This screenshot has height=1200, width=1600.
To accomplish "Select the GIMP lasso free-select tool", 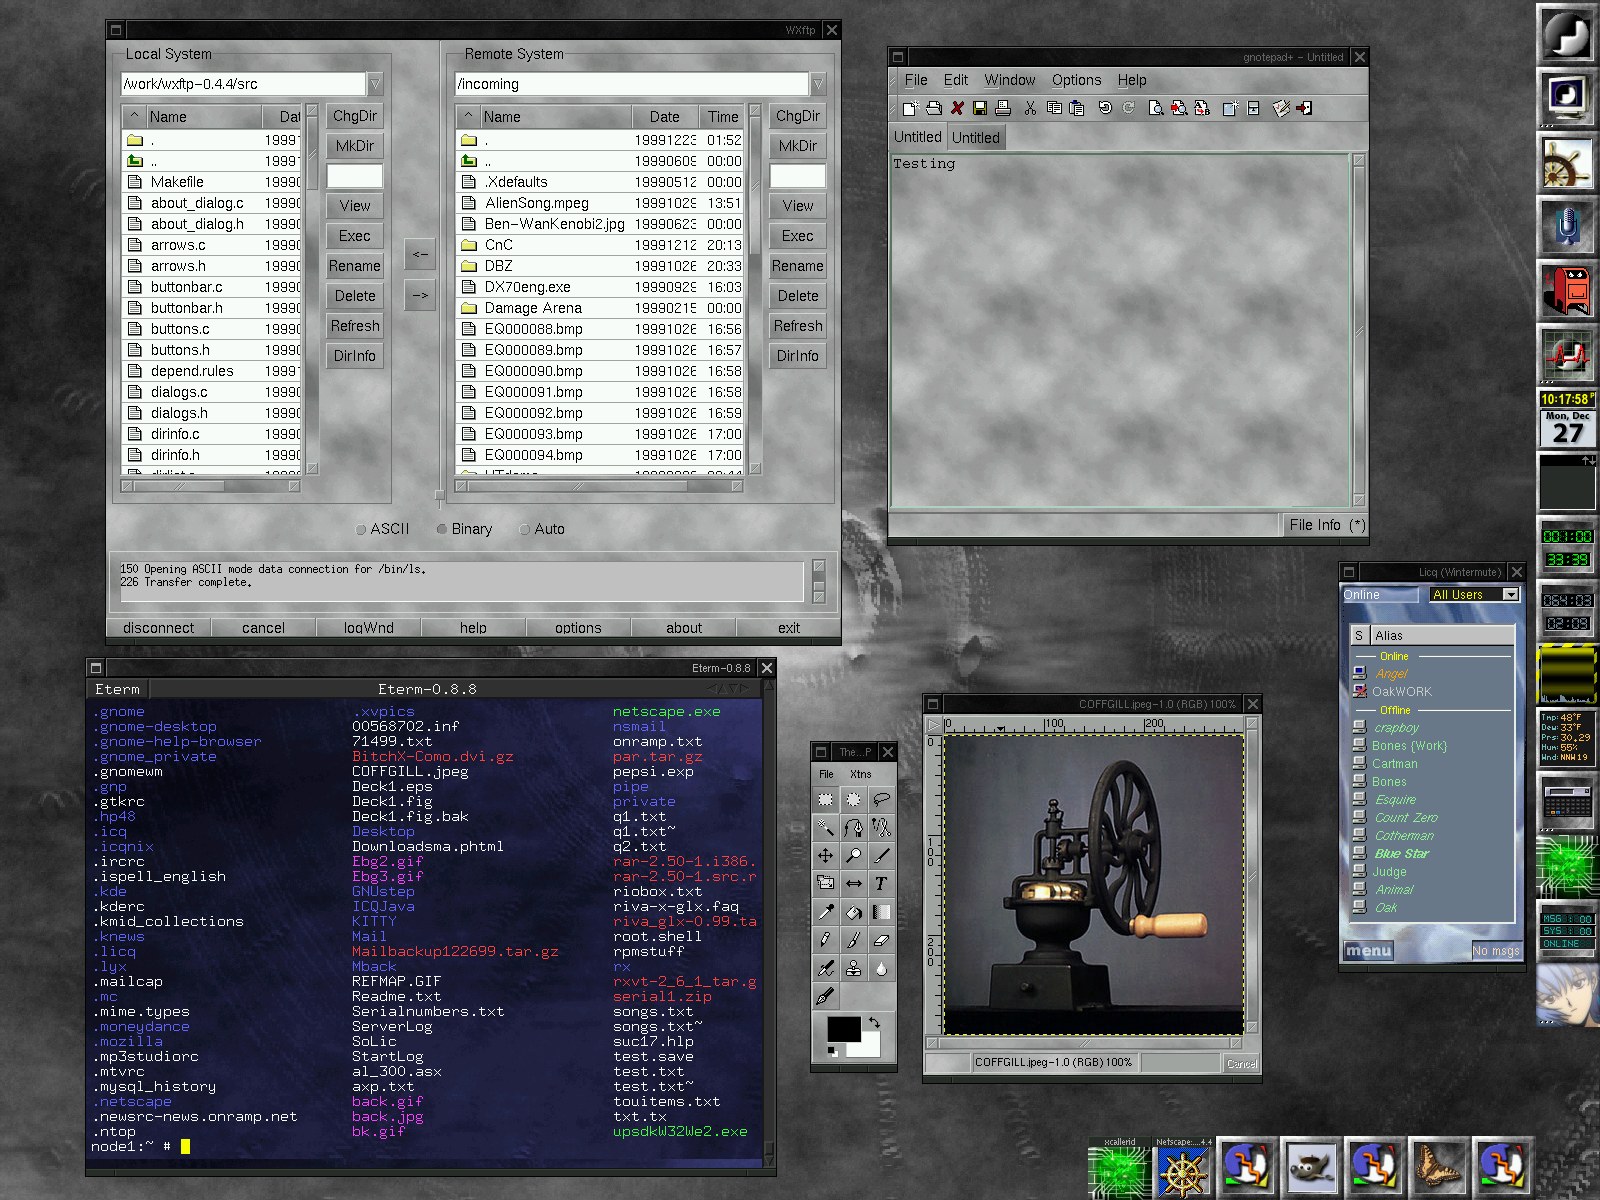I will [x=881, y=800].
